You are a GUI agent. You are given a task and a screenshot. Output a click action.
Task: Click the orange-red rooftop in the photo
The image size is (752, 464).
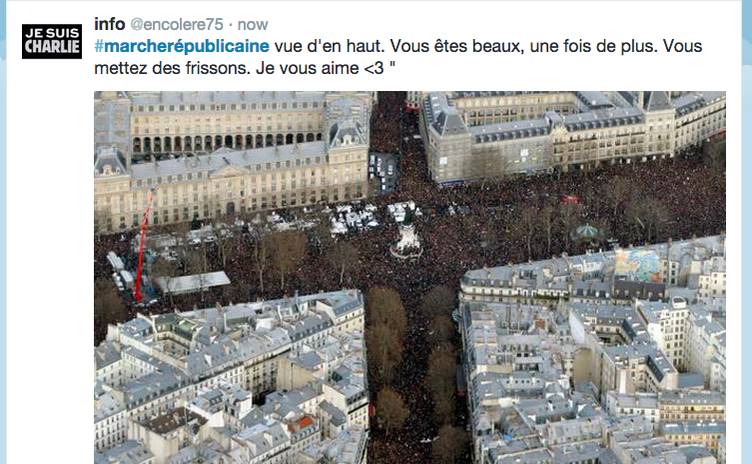click(x=301, y=424)
